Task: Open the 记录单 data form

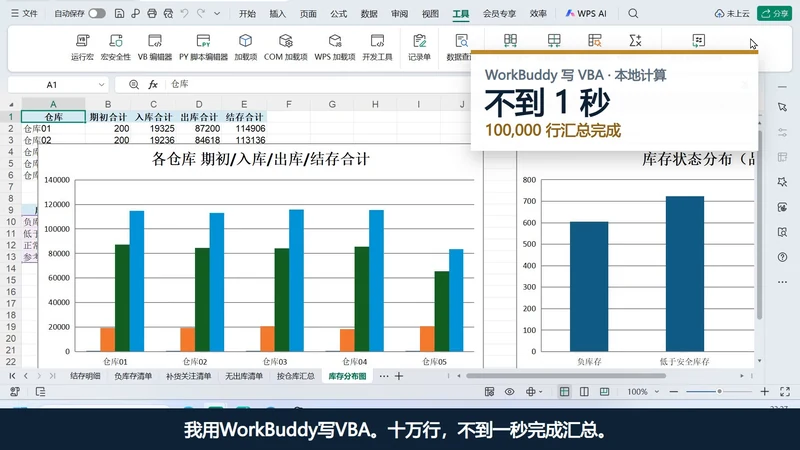Action: pos(419,47)
